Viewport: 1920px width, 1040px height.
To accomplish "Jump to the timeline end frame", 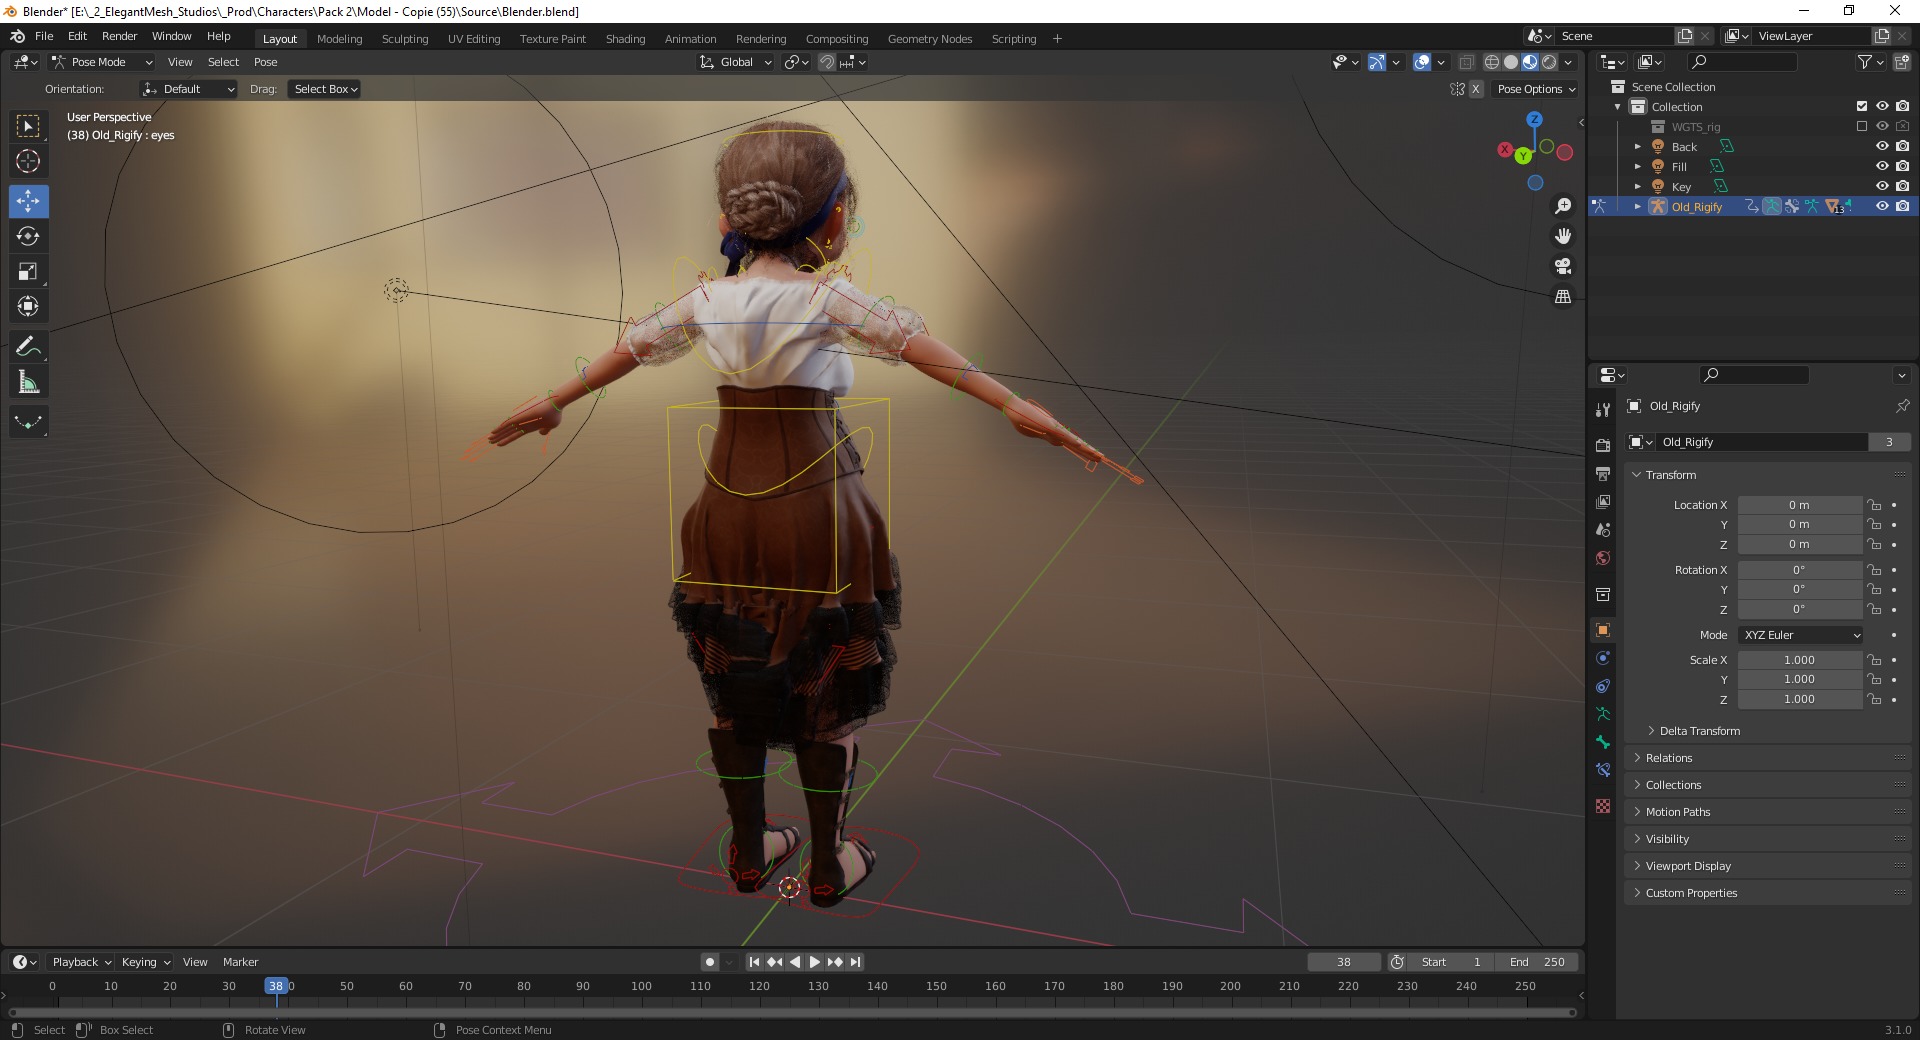I will pyautogui.click(x=855, y=962).
